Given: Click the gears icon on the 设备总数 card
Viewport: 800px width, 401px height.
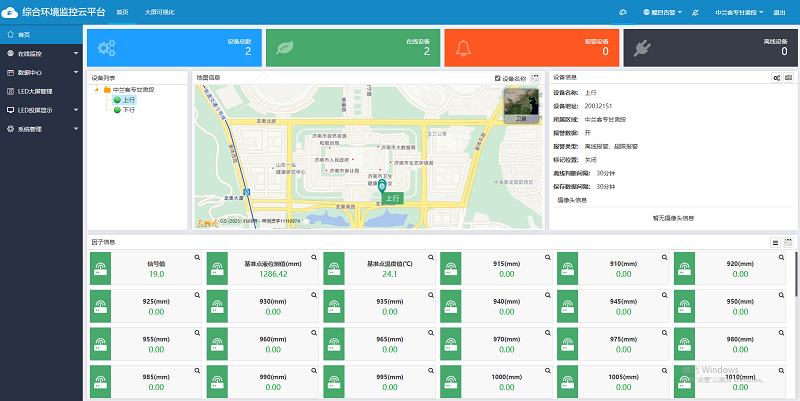Looking at the screenshot, I should 107,47.
